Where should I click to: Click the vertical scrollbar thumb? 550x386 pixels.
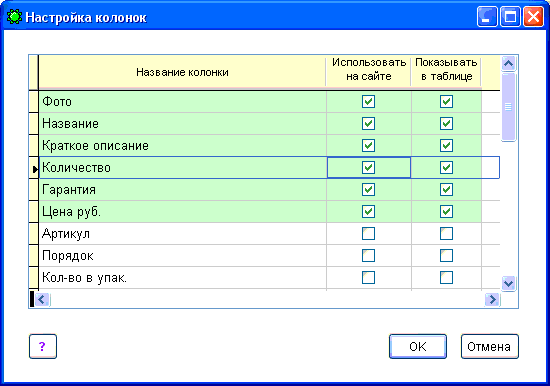click(508, 107)
